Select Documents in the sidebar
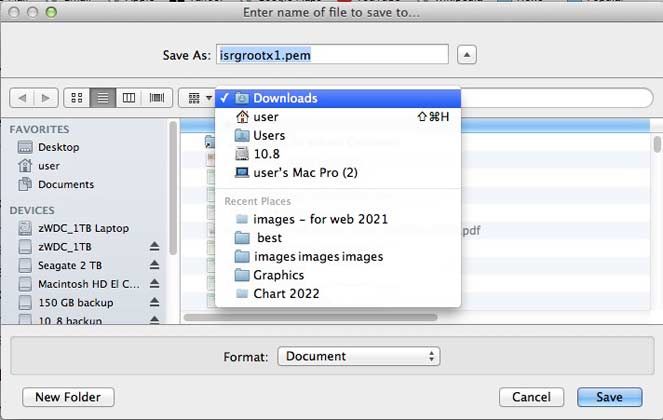 tap(66, 184)
